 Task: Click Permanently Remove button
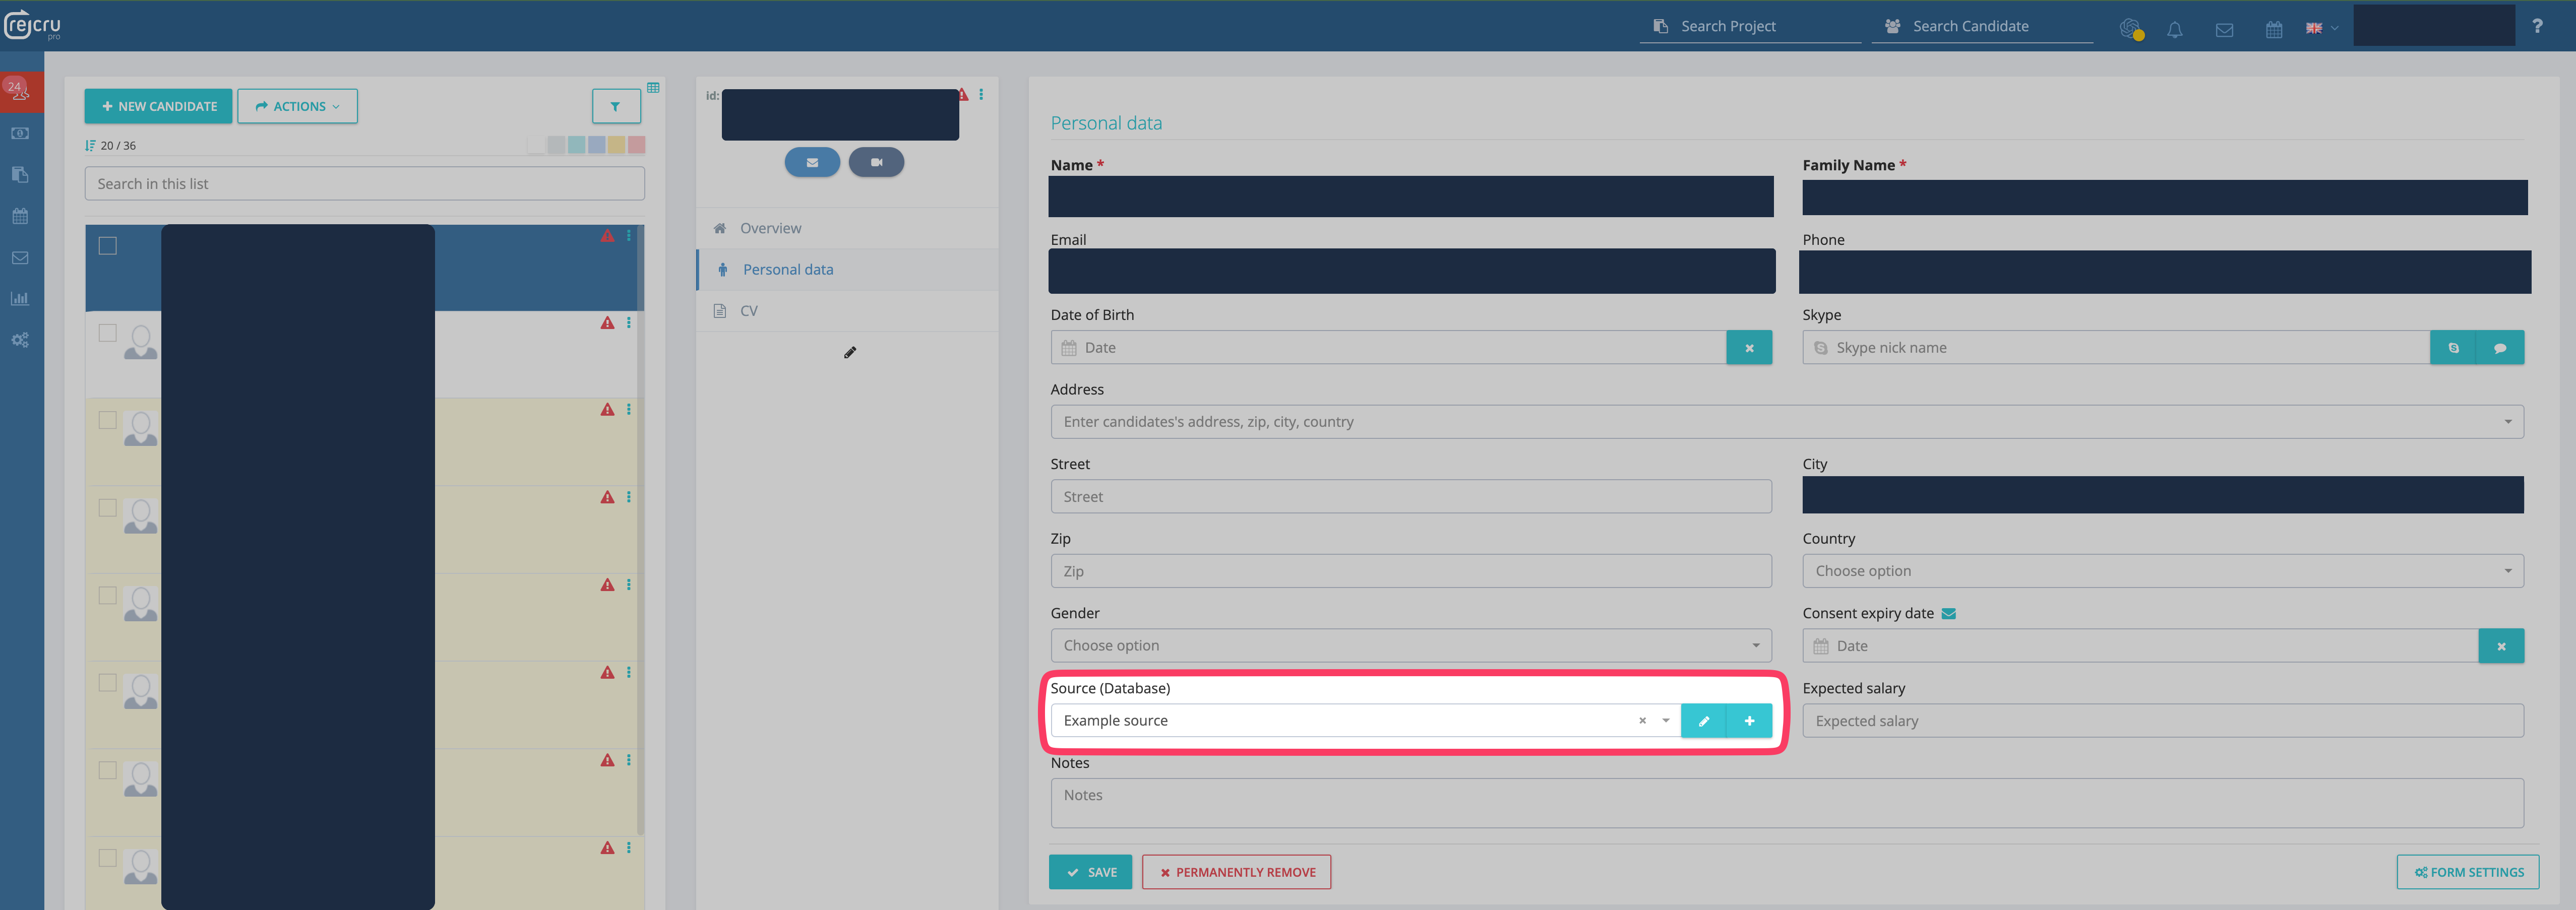click(x=1236, y=872)
